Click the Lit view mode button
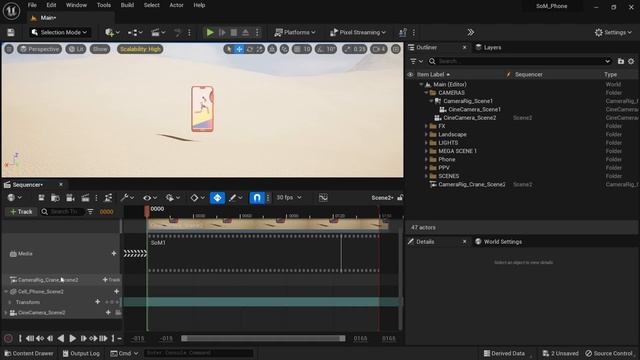This screenshot has height=360, width=640. click(x=76, y=49)
